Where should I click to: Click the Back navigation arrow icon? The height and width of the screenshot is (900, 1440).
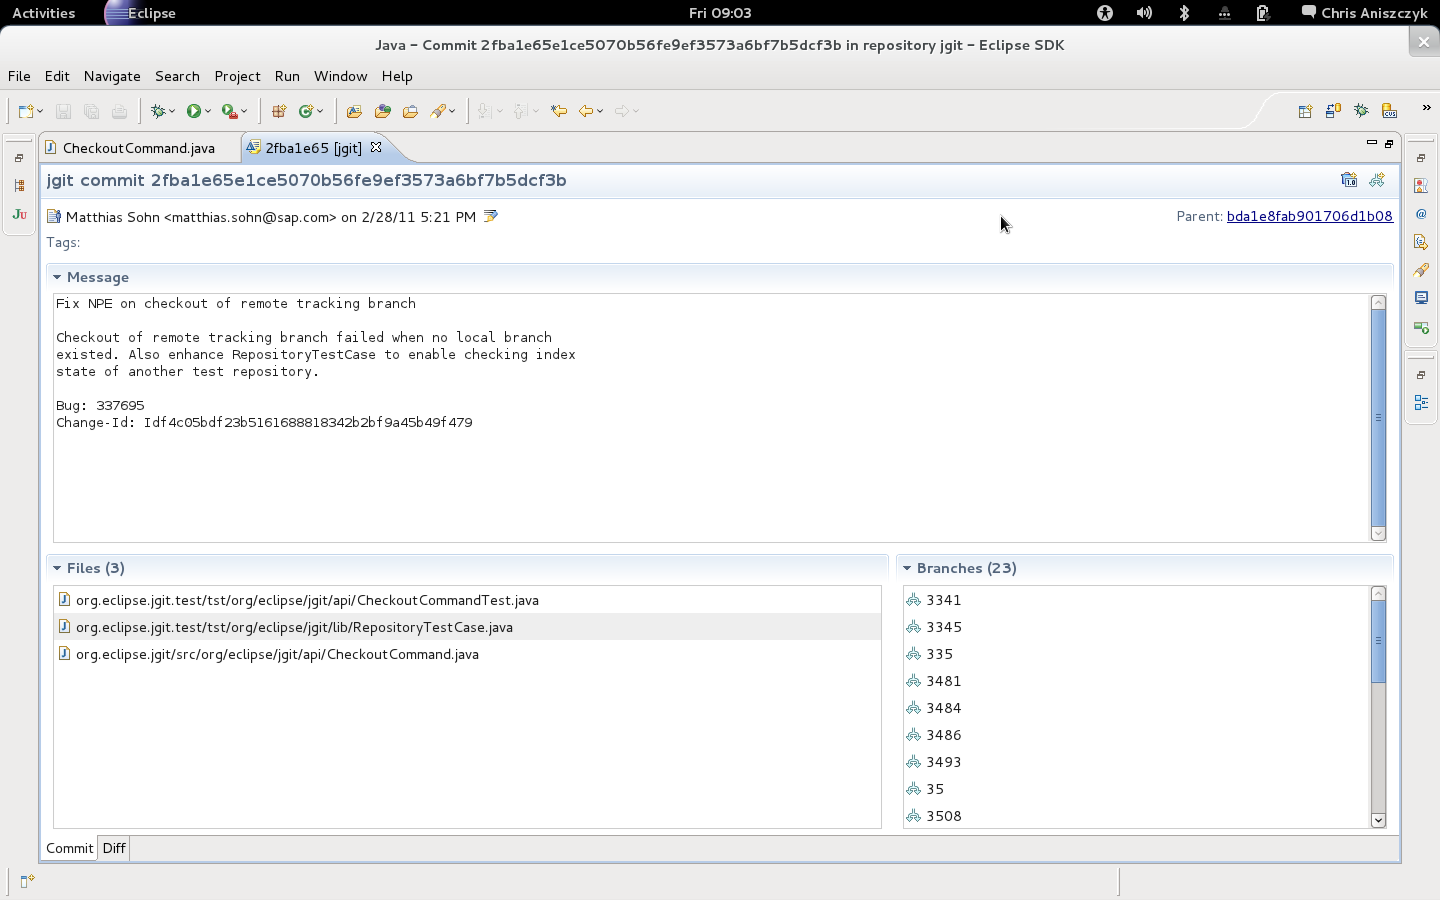click(586, 111)
